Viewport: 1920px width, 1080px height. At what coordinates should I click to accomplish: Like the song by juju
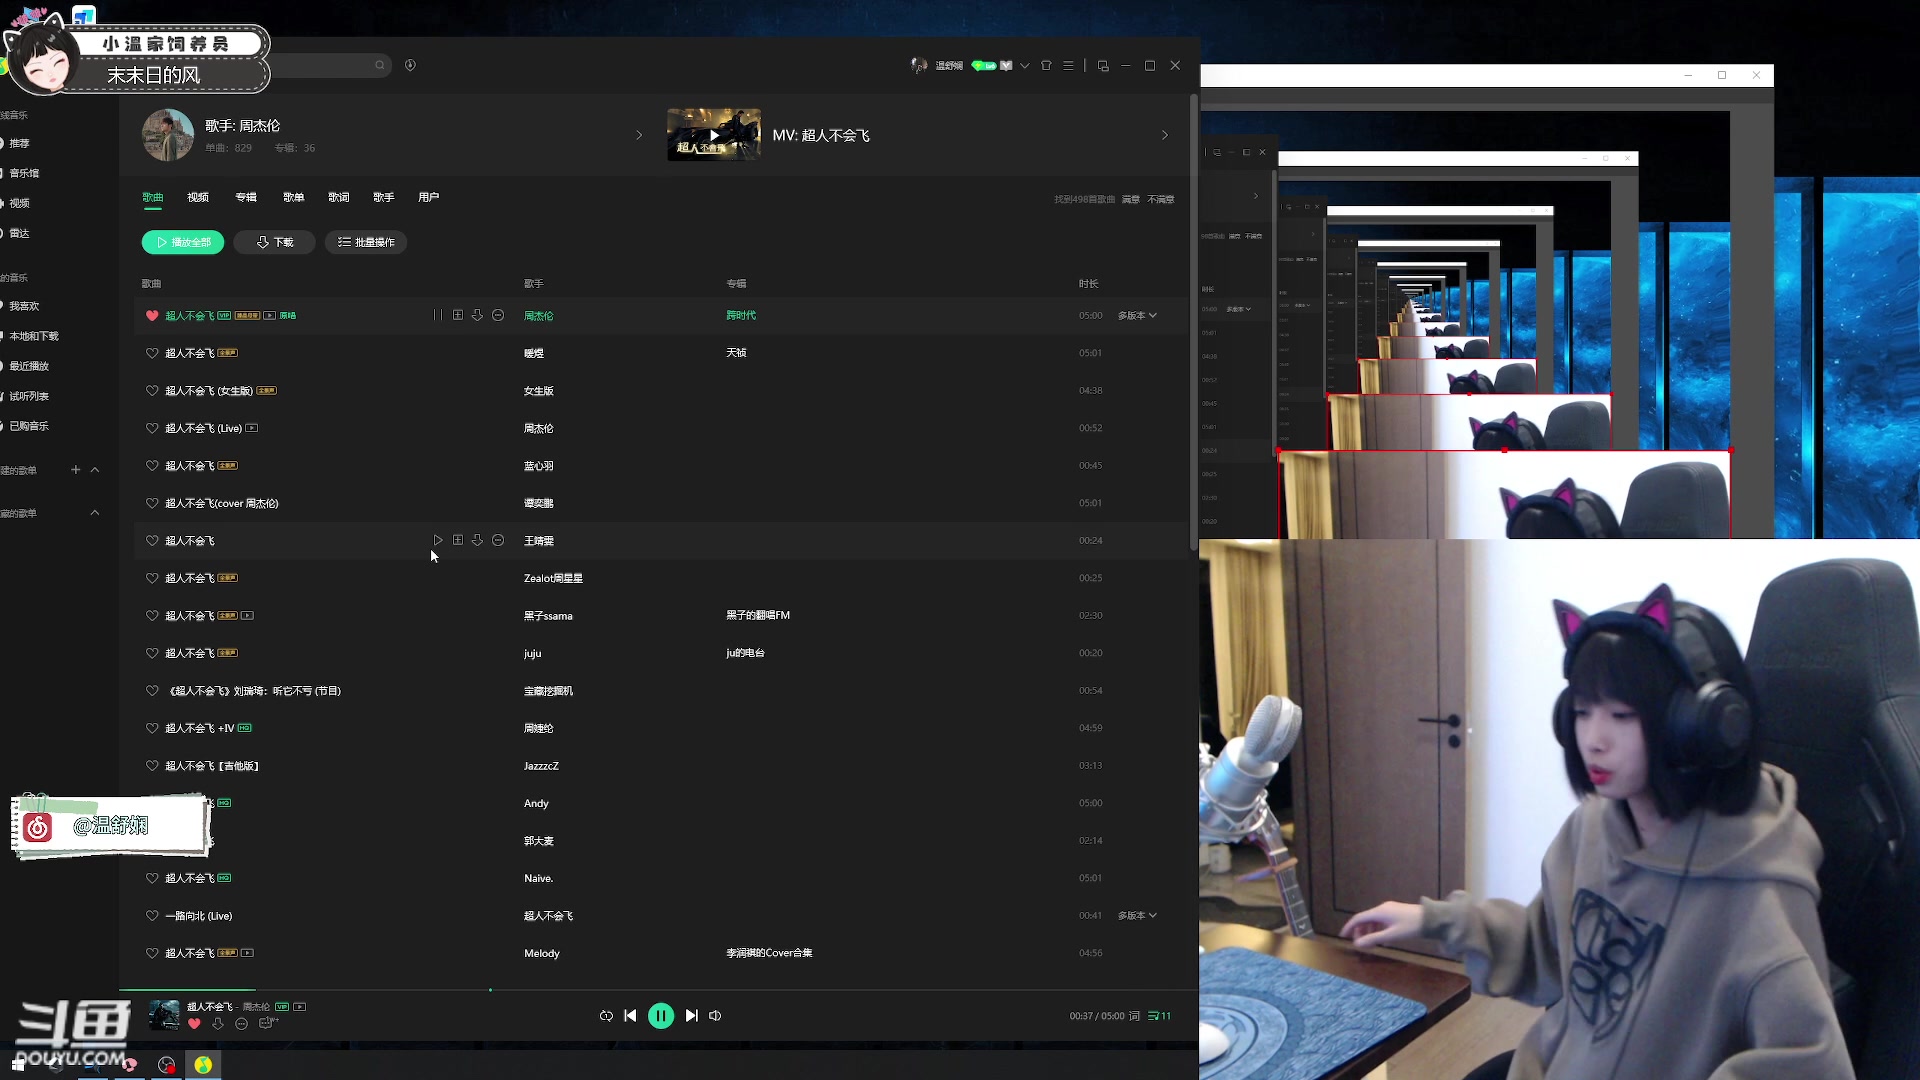tap(152, 653)
